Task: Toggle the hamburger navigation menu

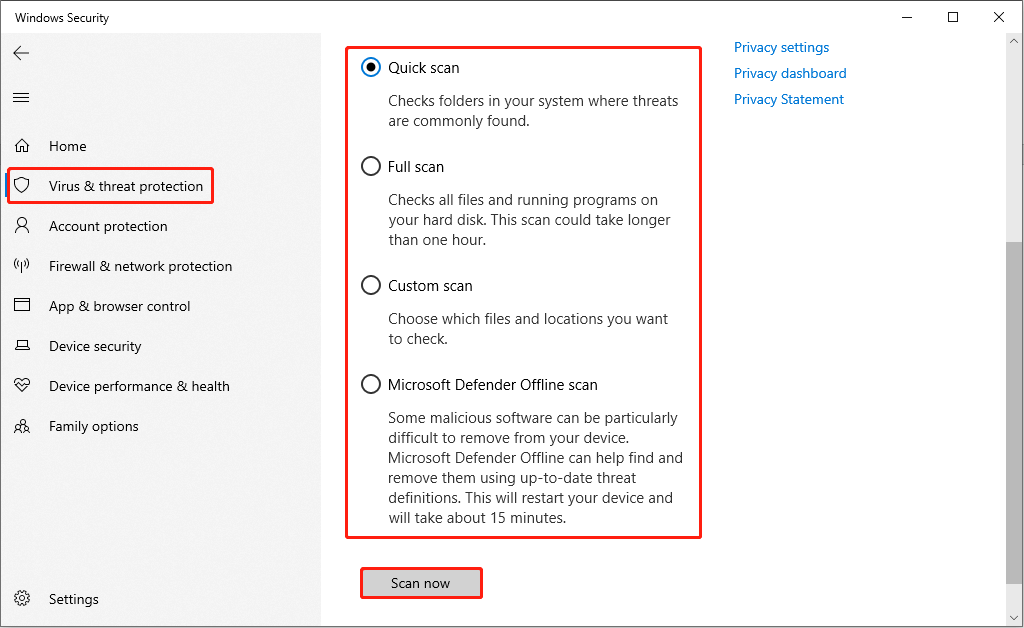Action: [21, 97]
